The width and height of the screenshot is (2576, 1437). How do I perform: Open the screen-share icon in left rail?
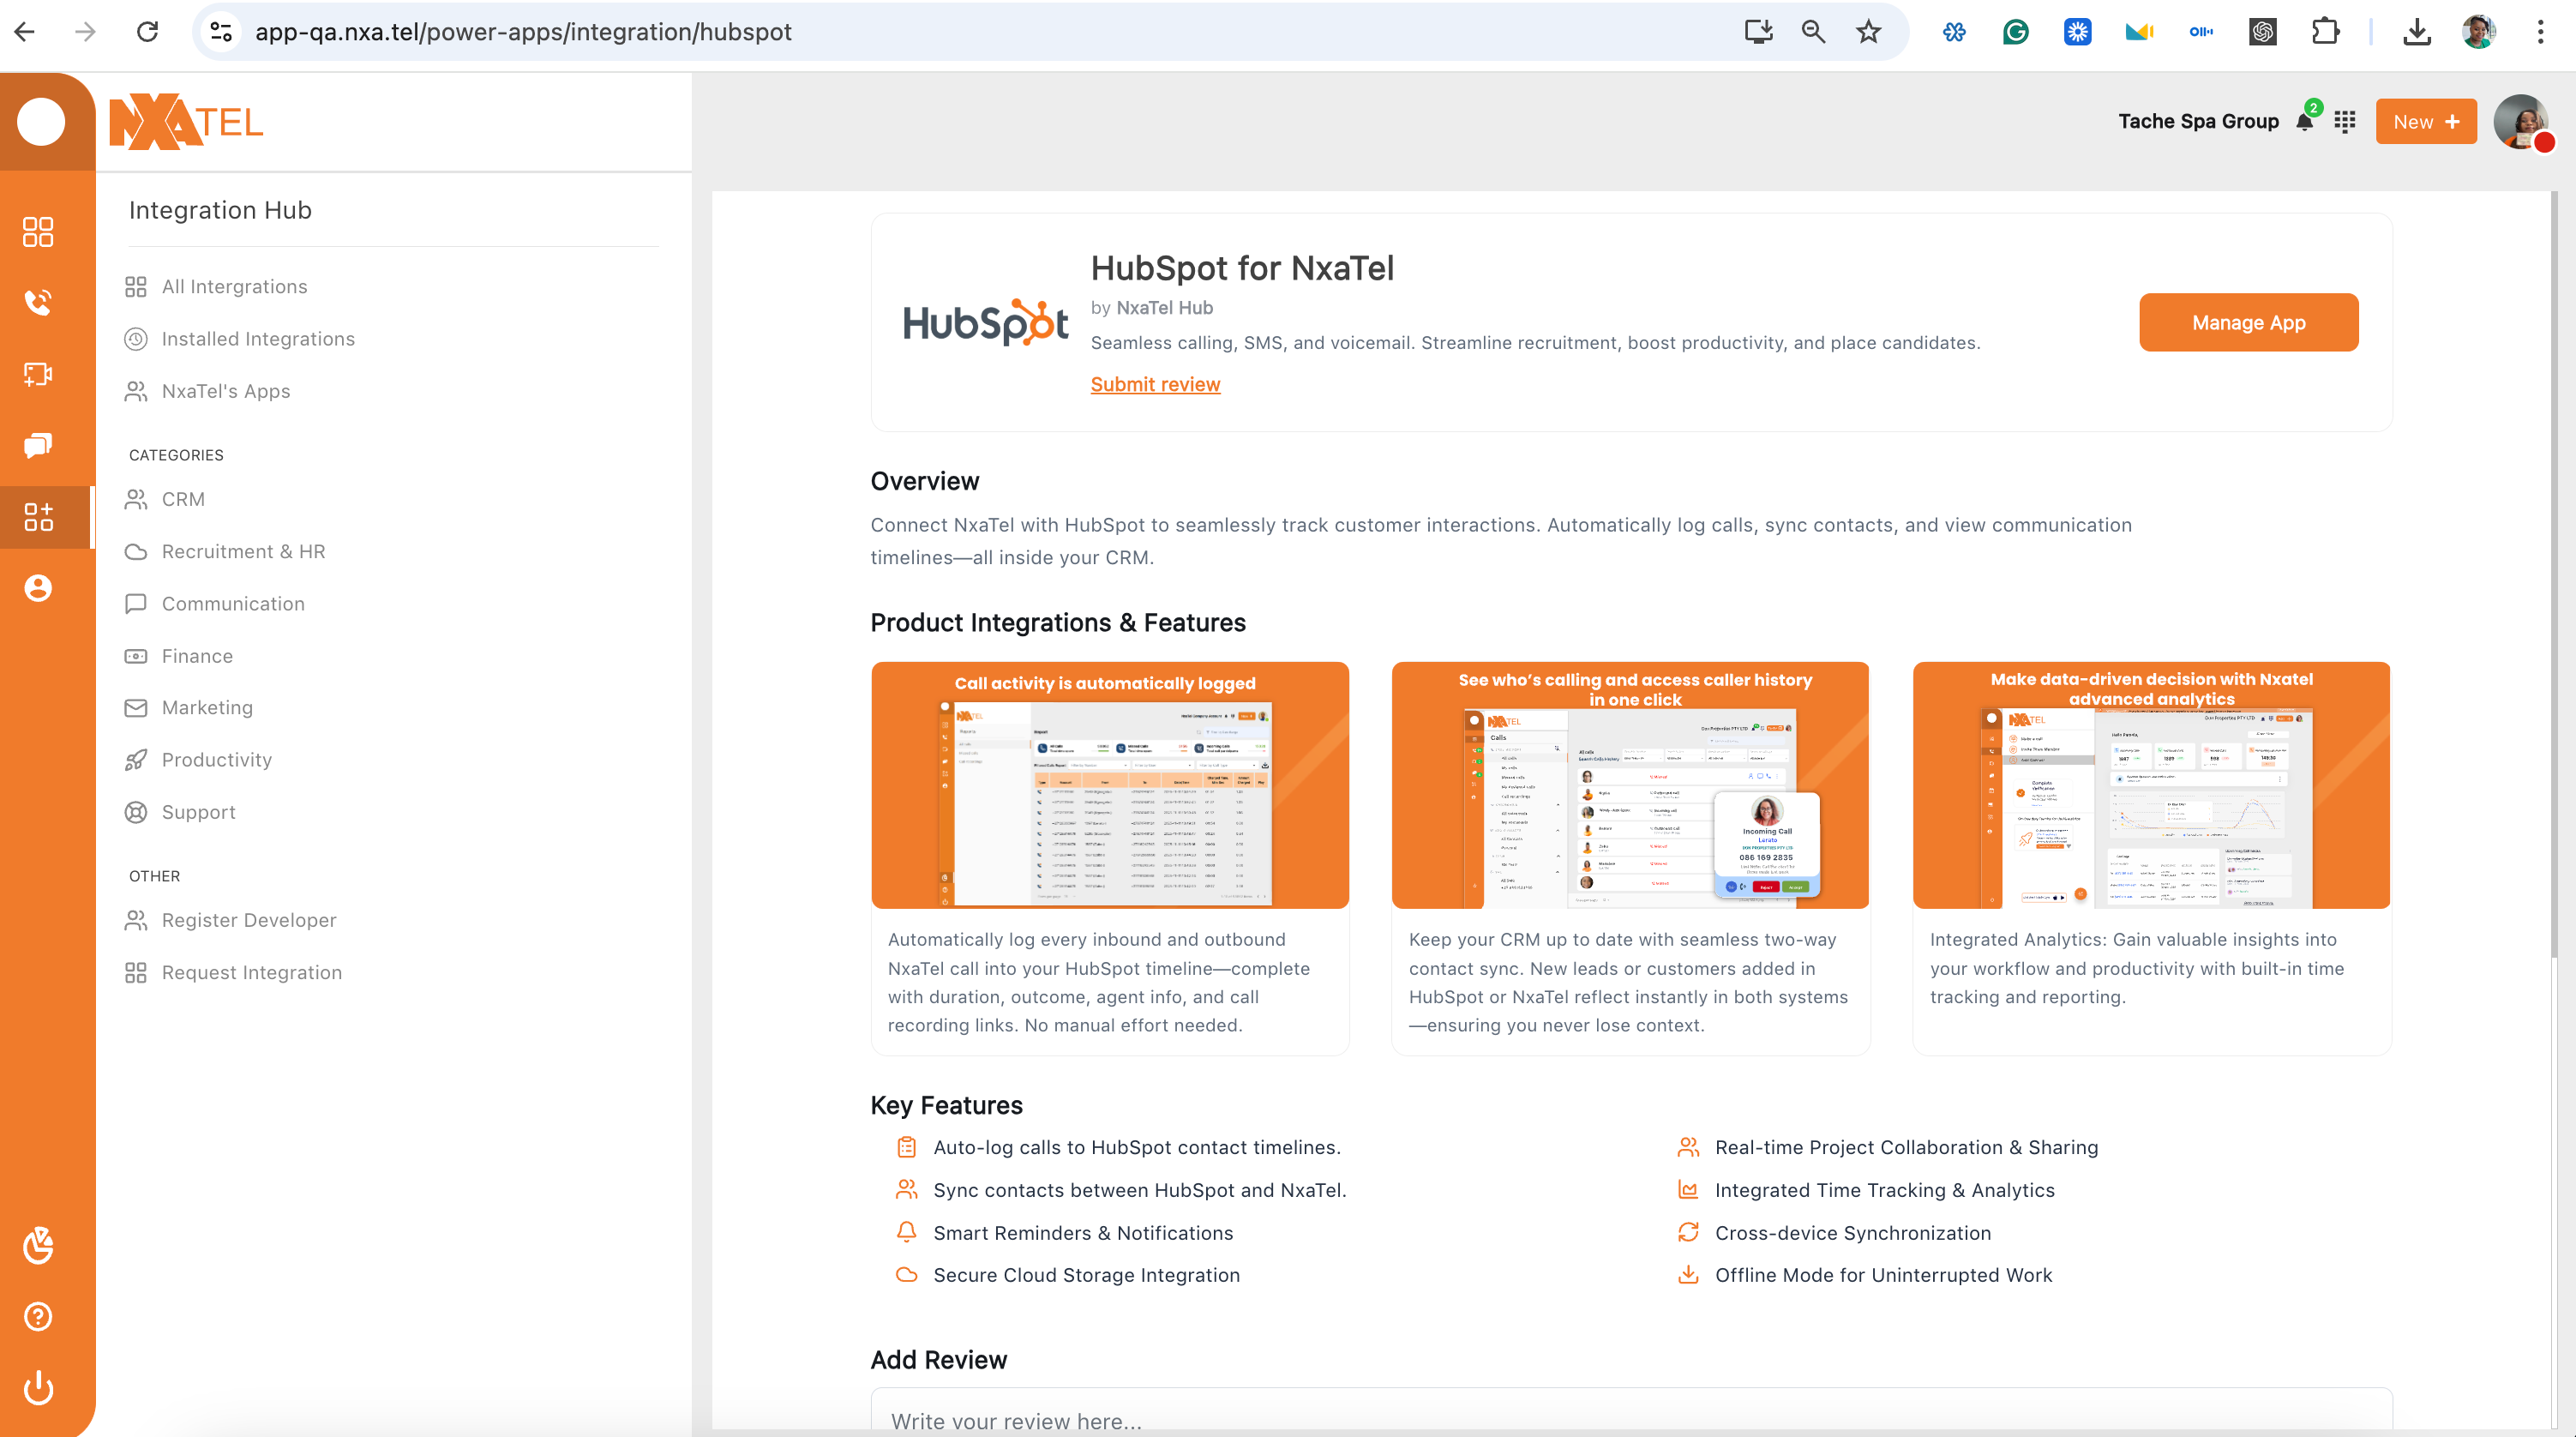tap(38, 374)
